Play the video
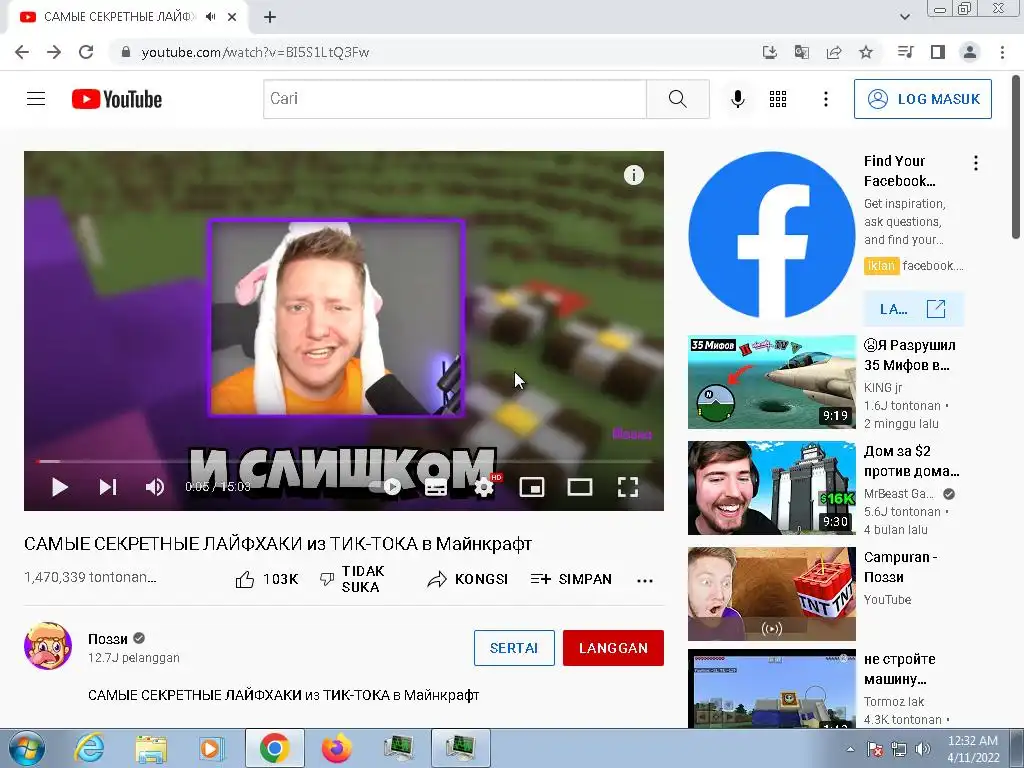The image size is (1024, 768). point(59,487)
